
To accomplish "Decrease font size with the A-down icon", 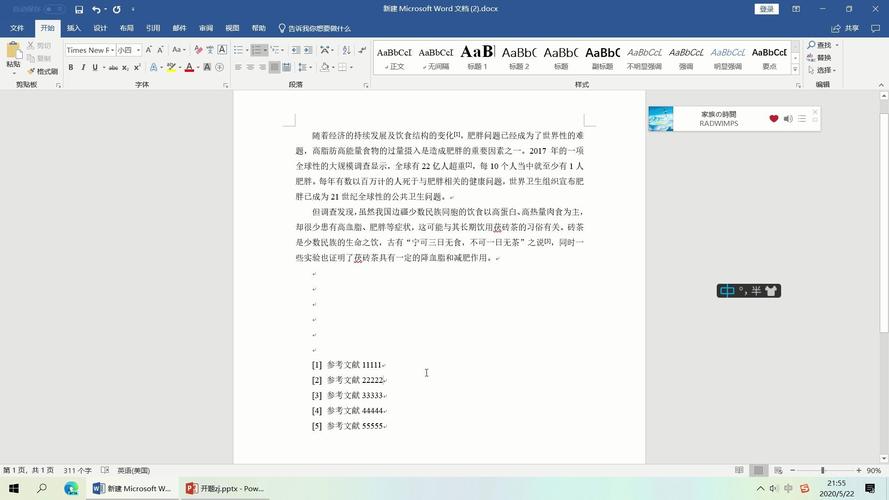I will [160, 50].
